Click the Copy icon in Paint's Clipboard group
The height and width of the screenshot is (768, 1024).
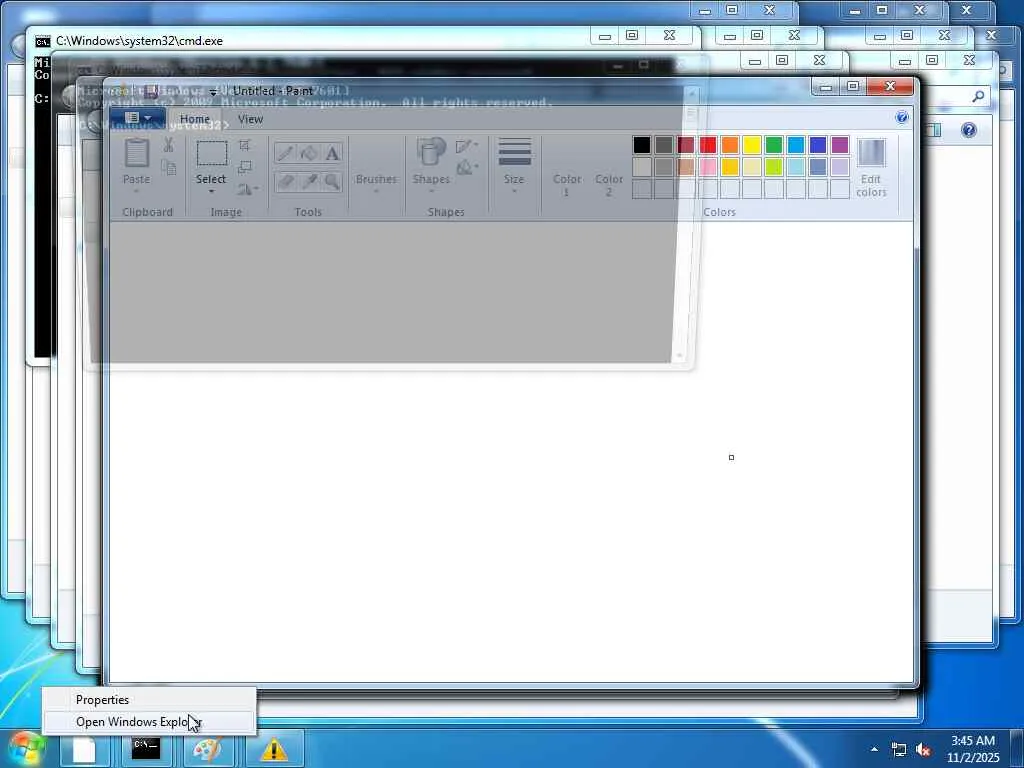coord(168,168)
